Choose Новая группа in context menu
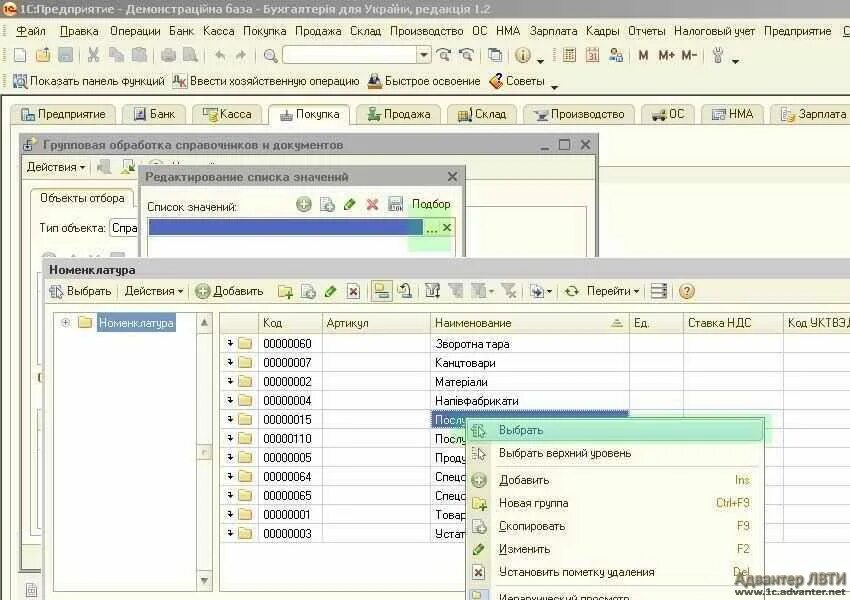 (616, 503)
